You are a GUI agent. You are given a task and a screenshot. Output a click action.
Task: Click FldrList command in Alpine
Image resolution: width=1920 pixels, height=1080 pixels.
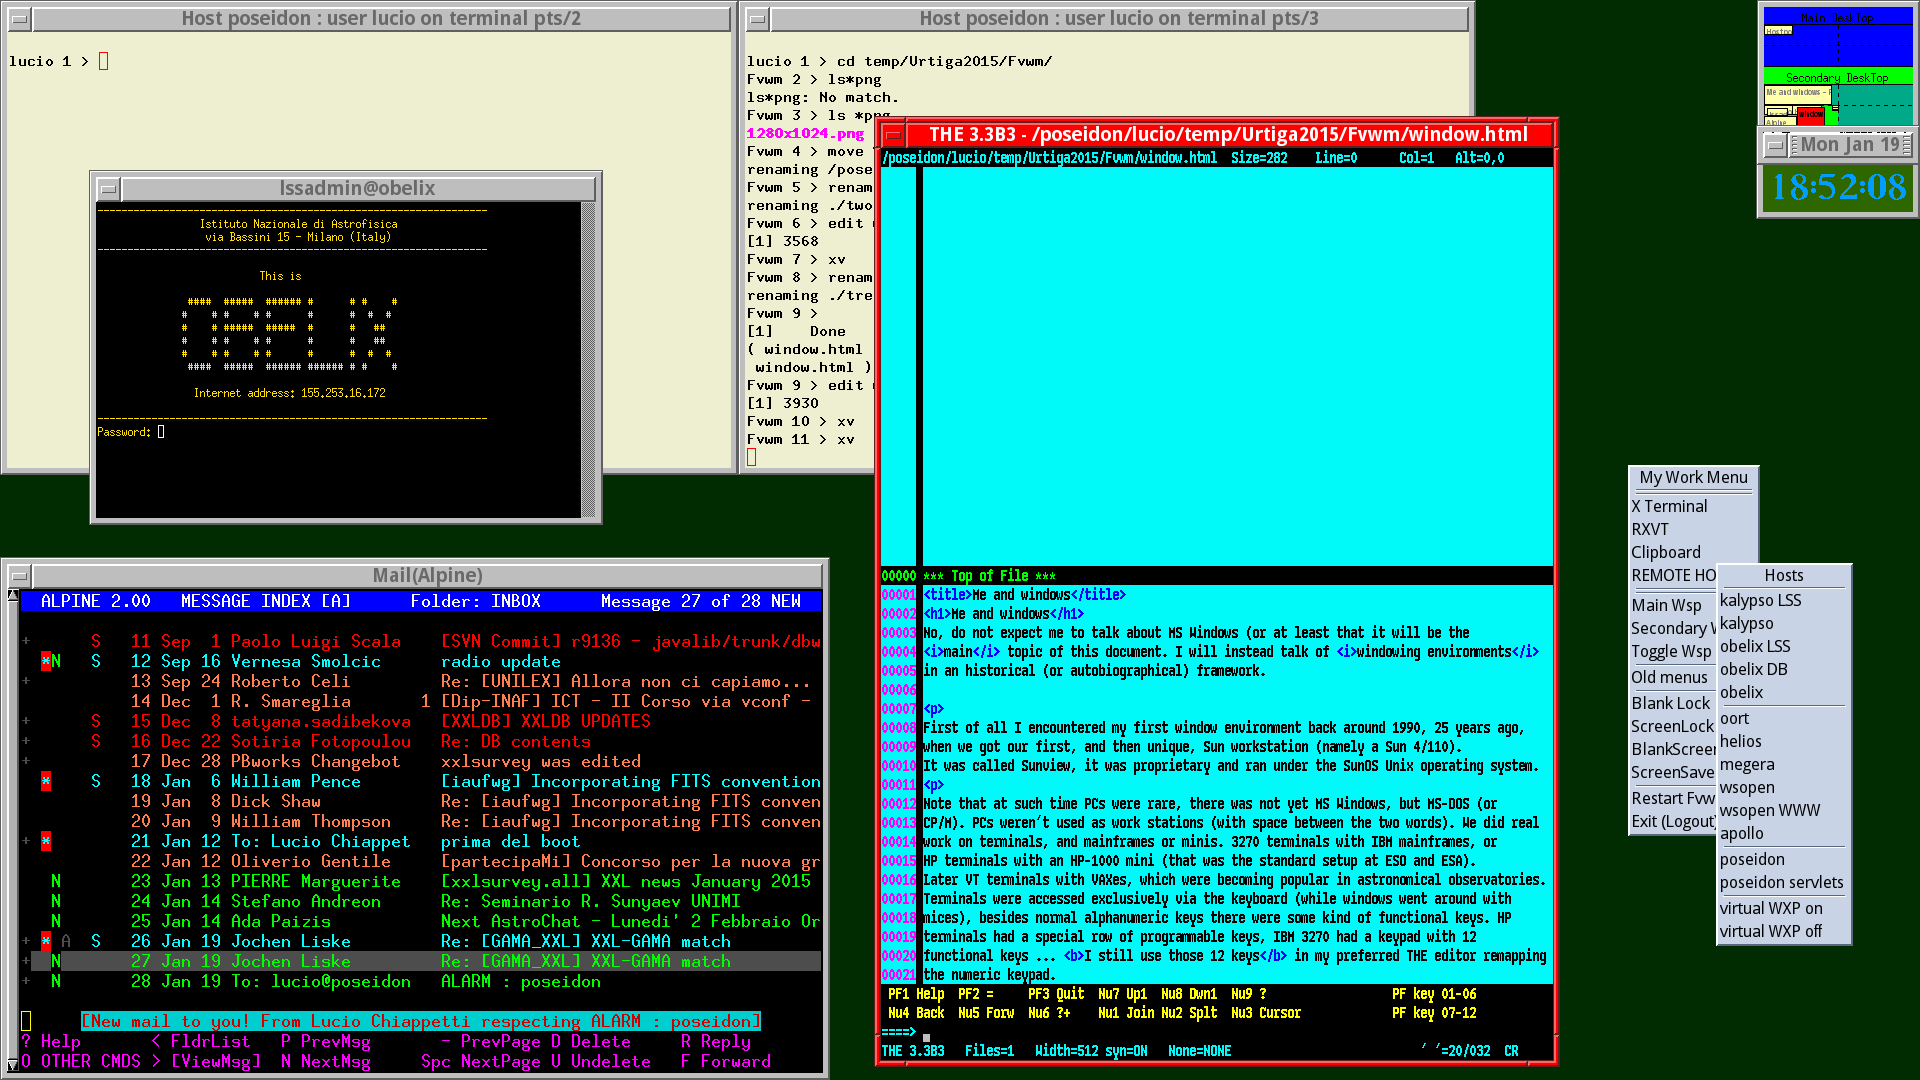point(201,1041)
